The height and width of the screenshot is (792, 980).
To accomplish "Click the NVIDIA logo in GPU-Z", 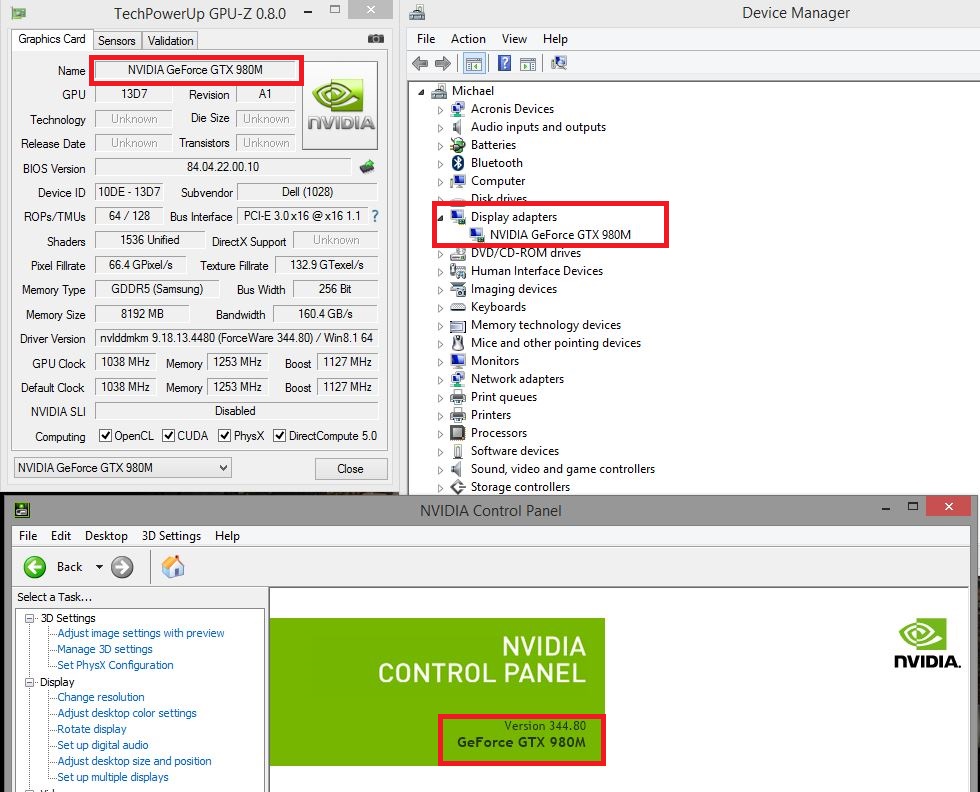I will [x=341, y=105].
